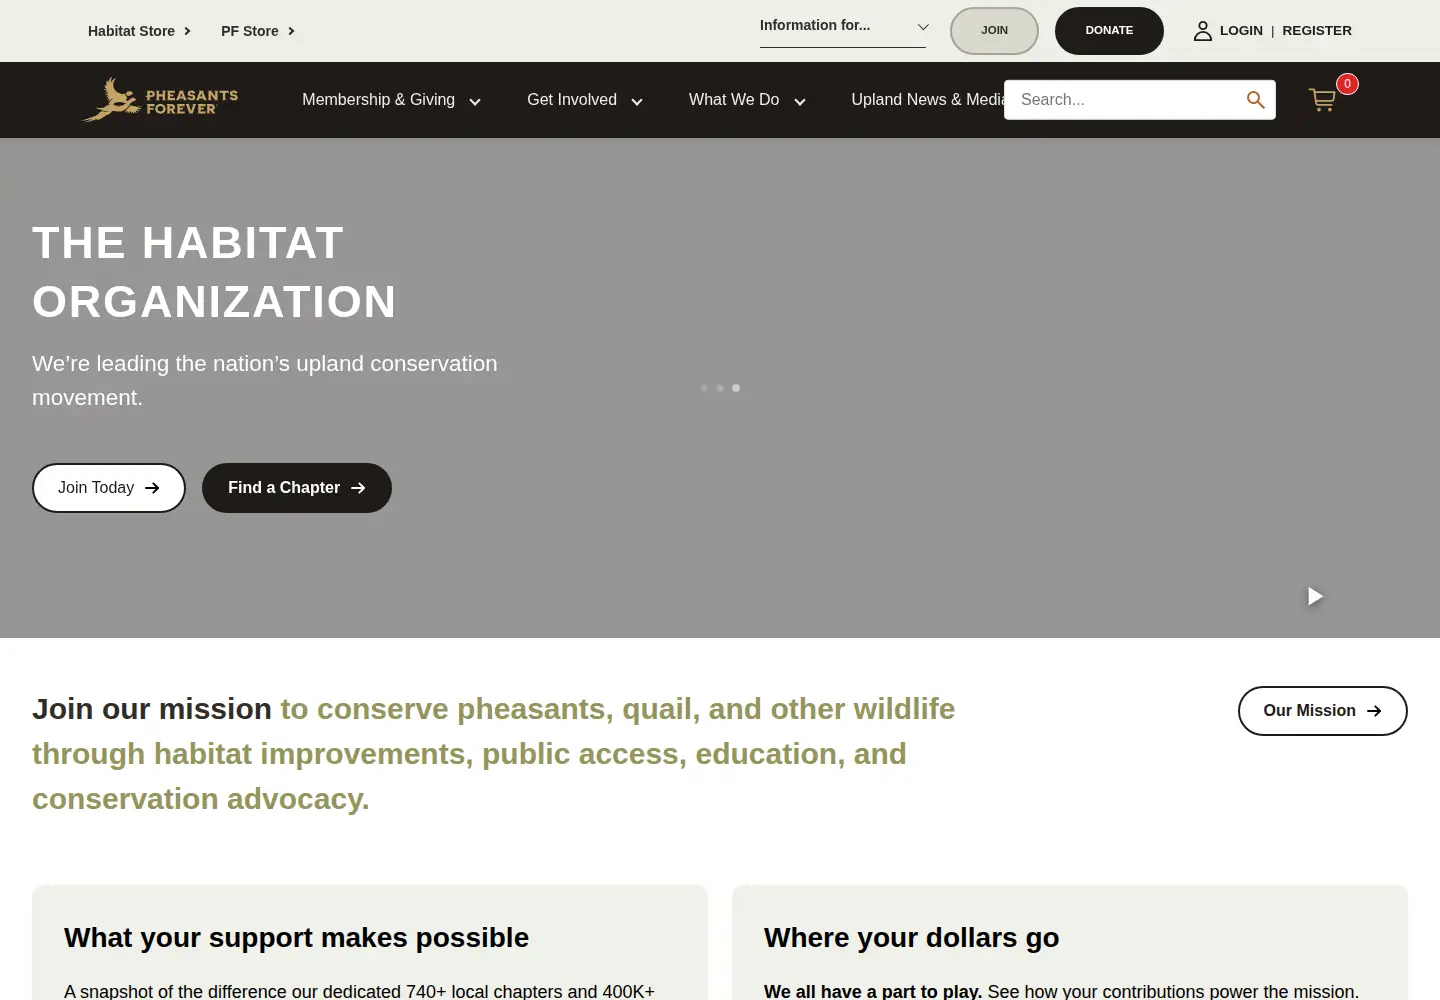Play the hero slideshow
The image size is (1440, 1000).
click(1315, 596)
